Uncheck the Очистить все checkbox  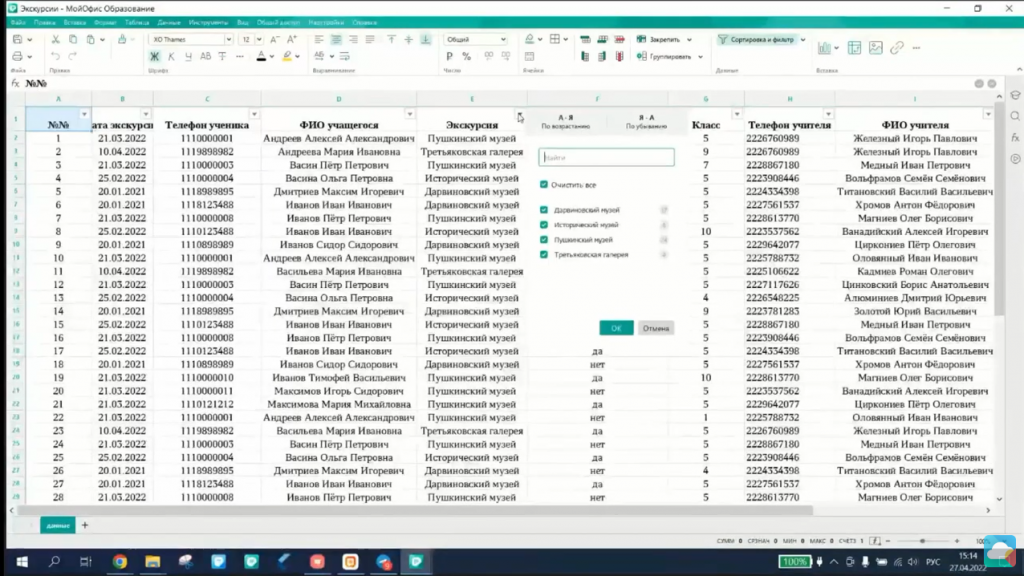544,185
